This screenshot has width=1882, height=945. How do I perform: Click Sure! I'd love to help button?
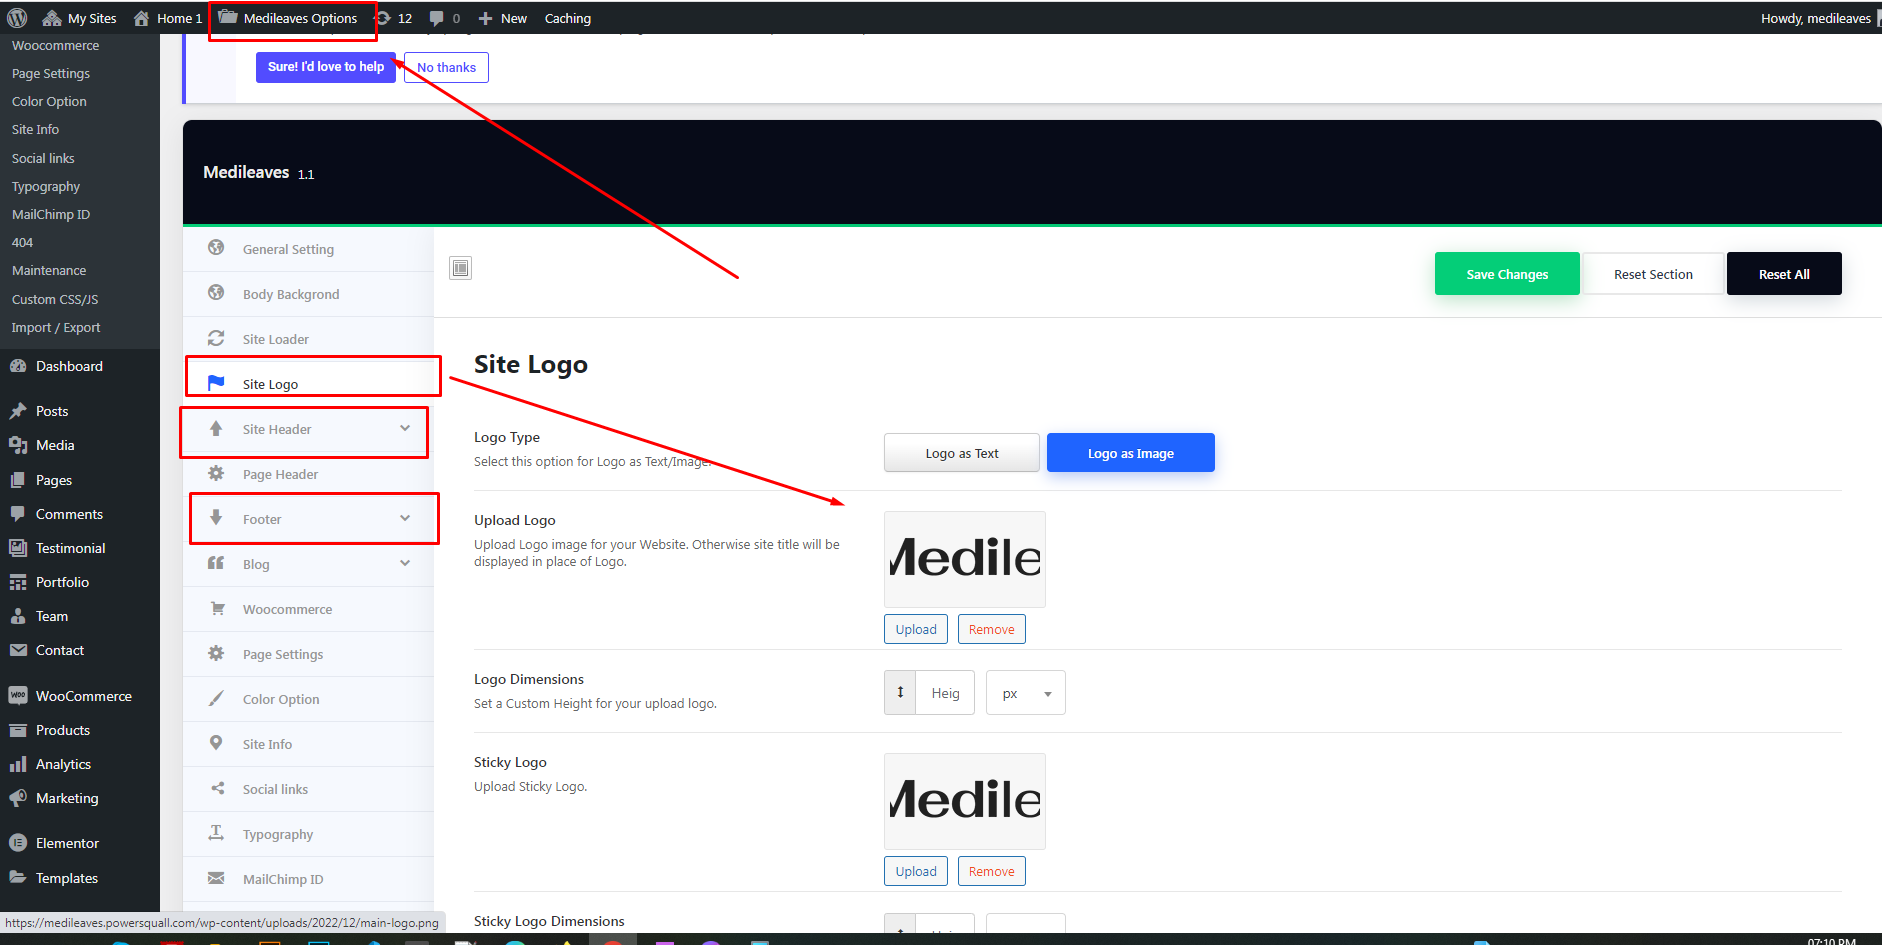pos(326,67)
